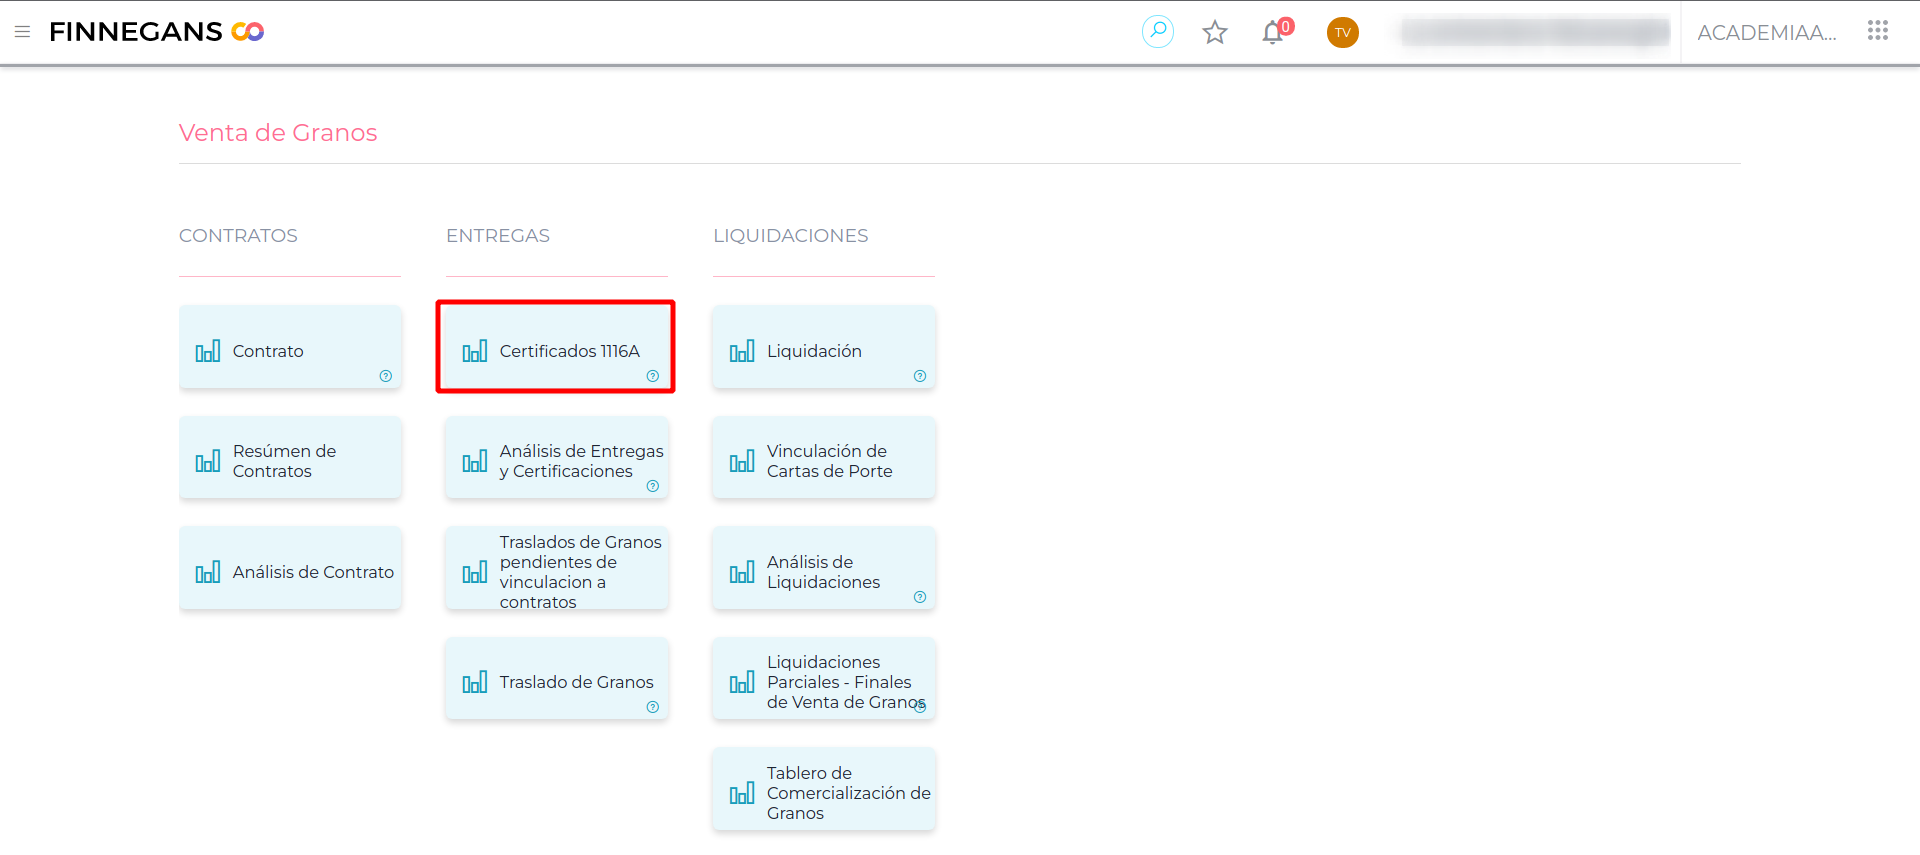This screenshot has width=1920, height=855.
Task: Open Liquidaciones Parciales - Finales tile
Action: 823,681
